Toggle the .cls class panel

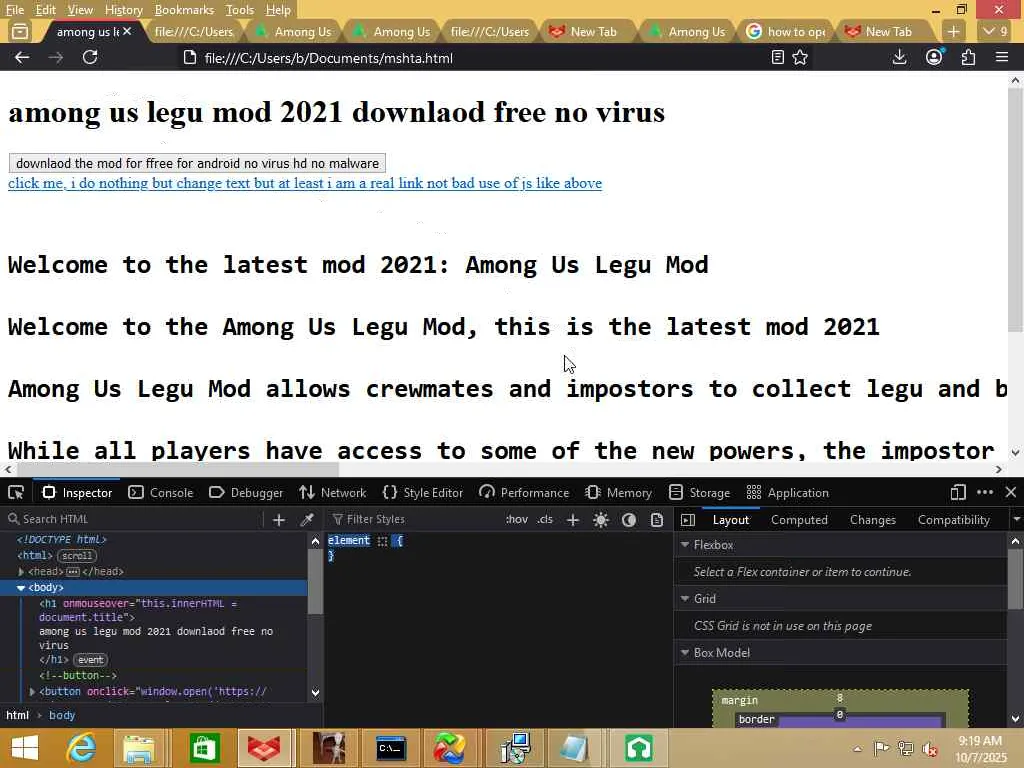[x=545, y=519]
